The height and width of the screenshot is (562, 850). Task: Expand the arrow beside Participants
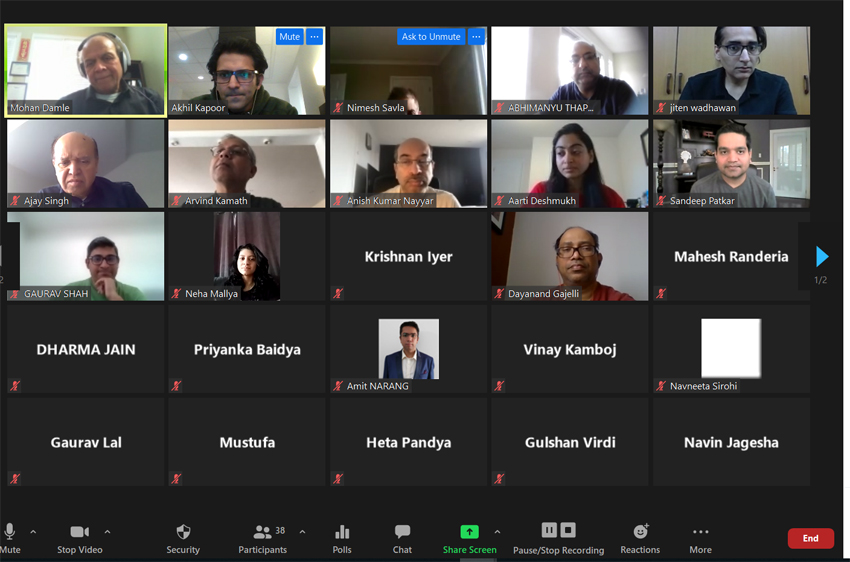click(x=302, y=532)
